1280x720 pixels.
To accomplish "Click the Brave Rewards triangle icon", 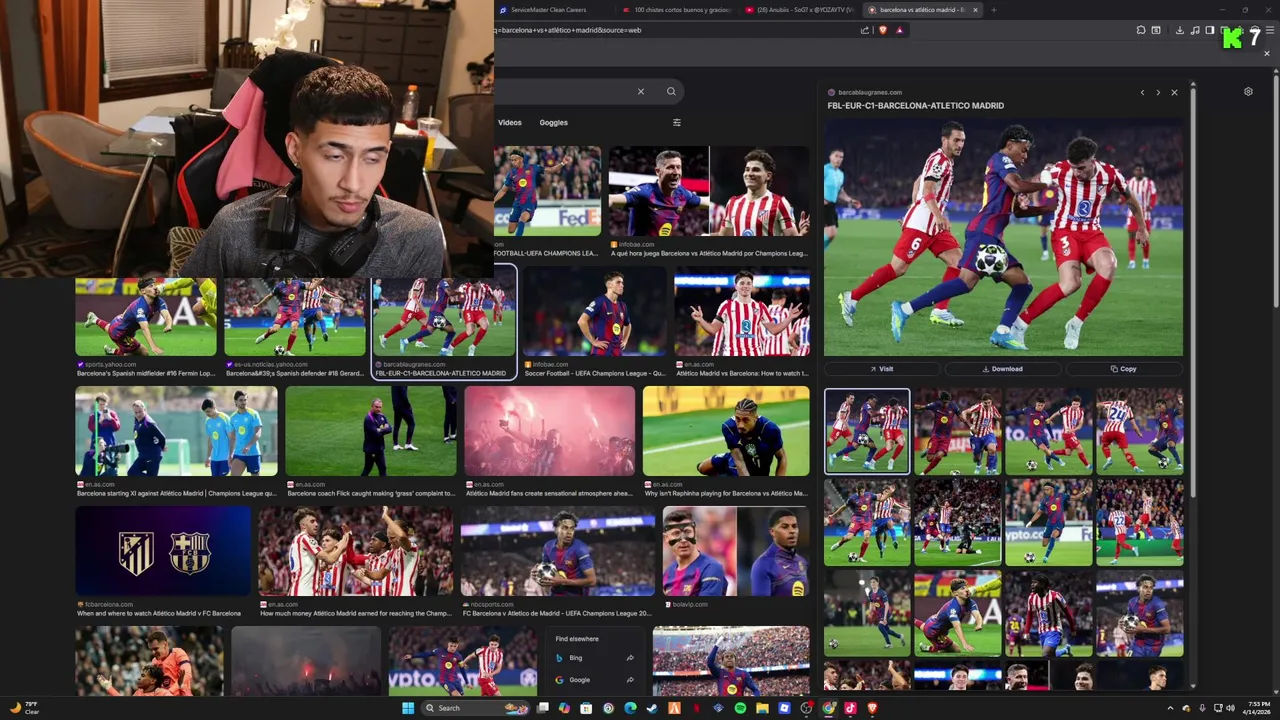I will click(x=900, y=30).
